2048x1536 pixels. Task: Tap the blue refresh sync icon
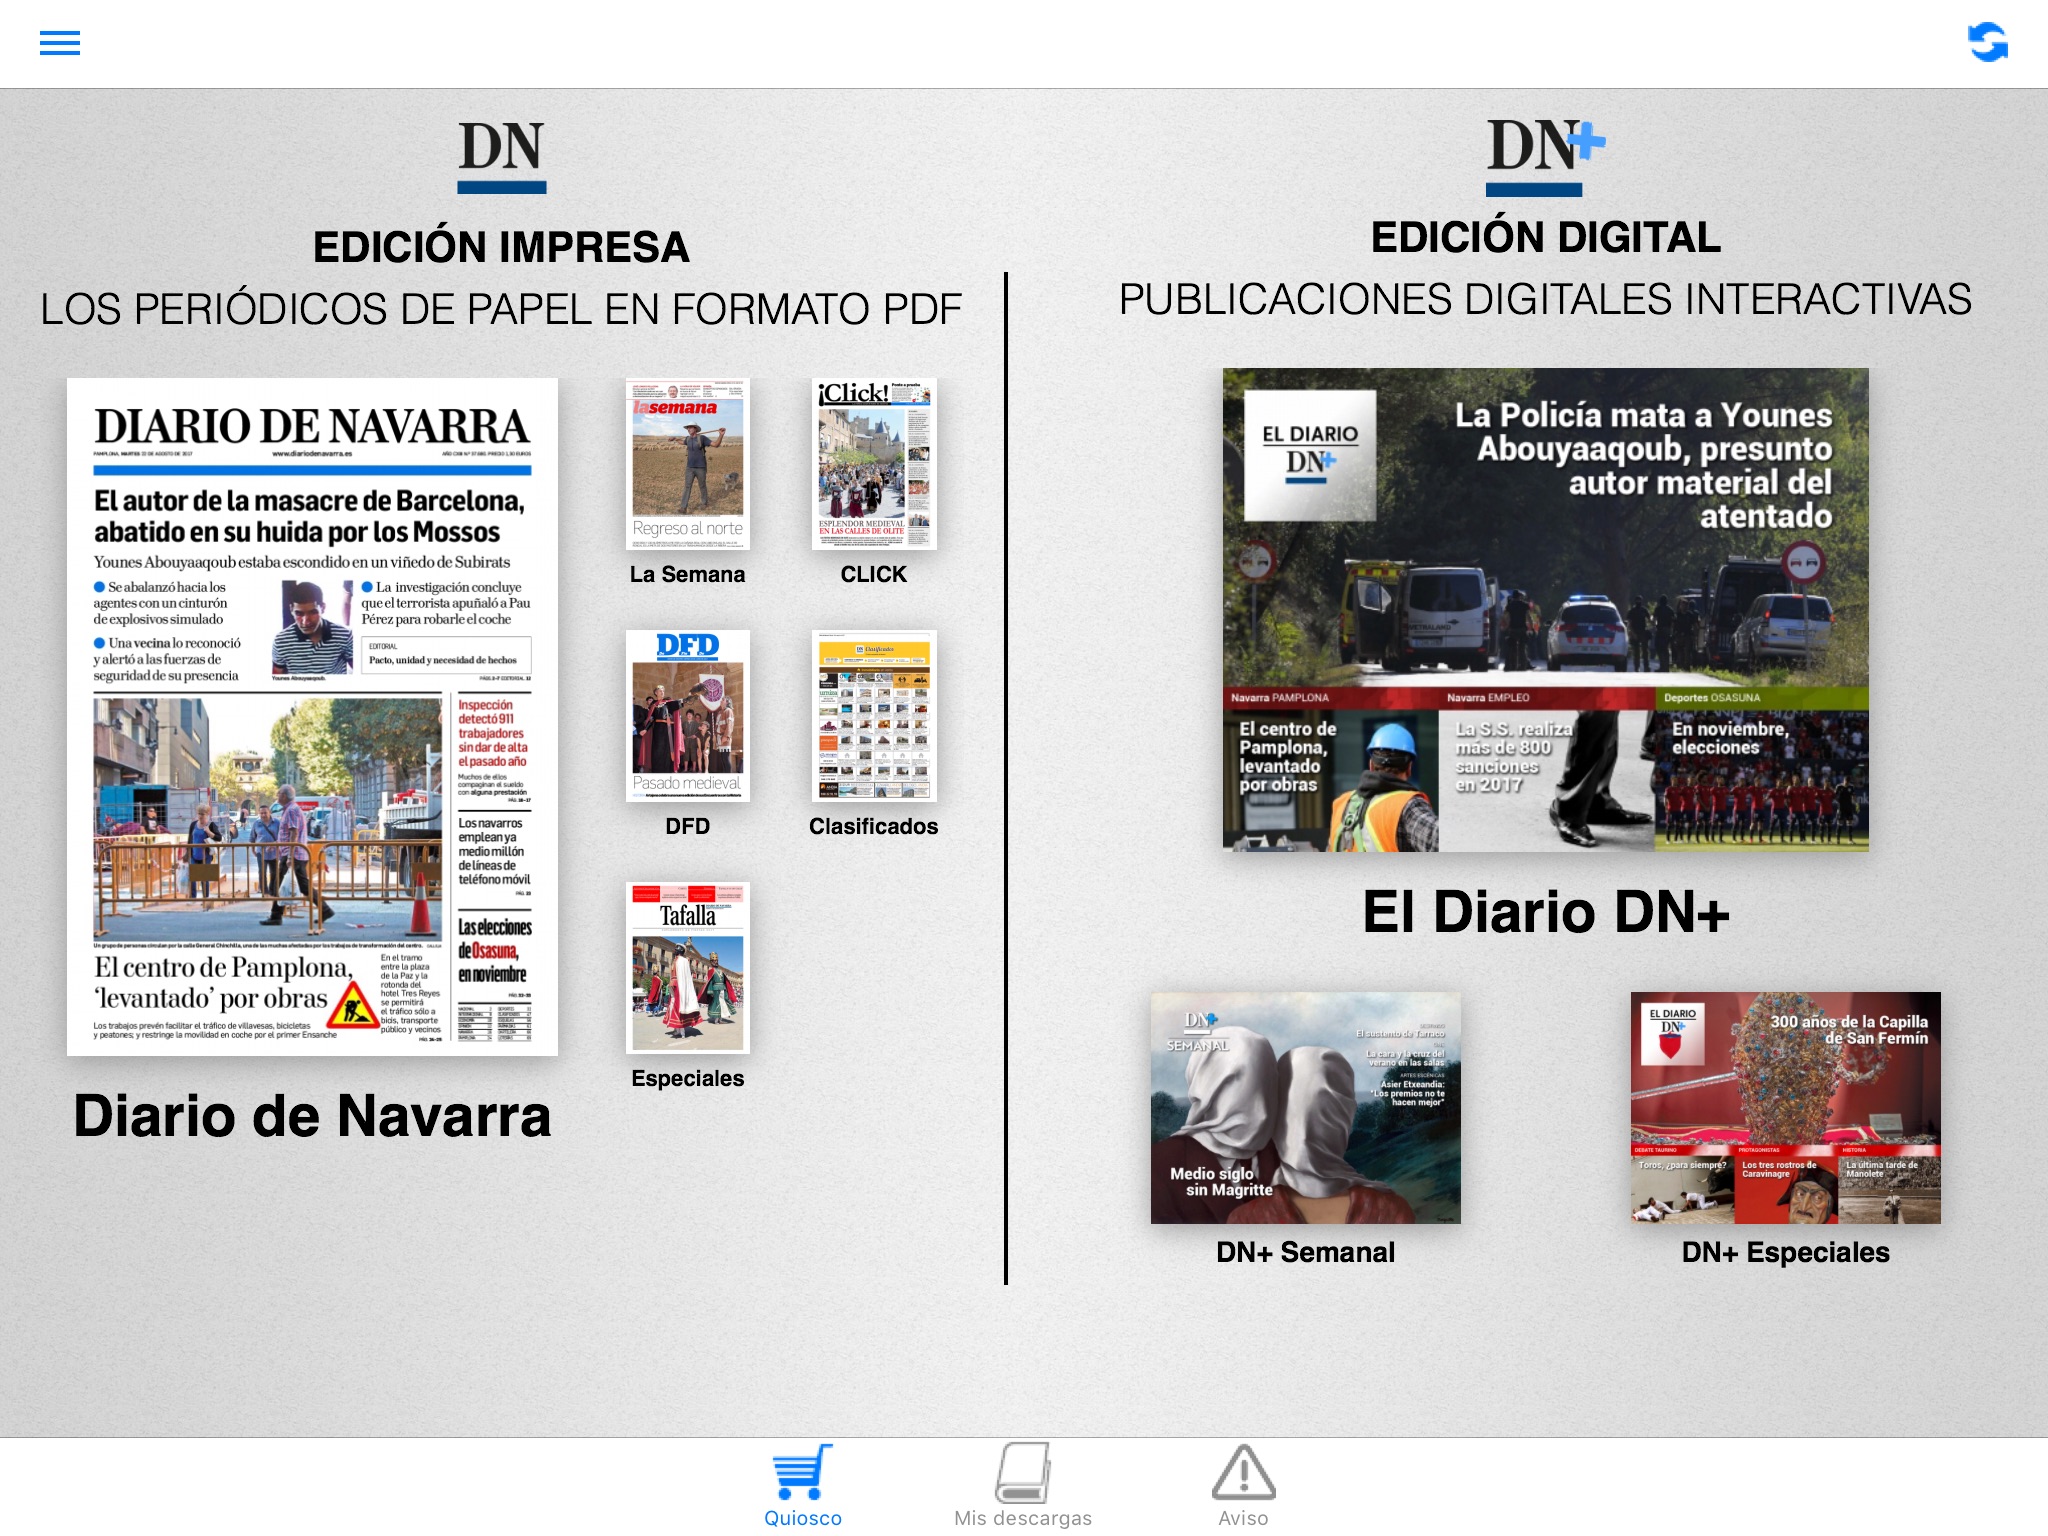tap(1987, 43)
